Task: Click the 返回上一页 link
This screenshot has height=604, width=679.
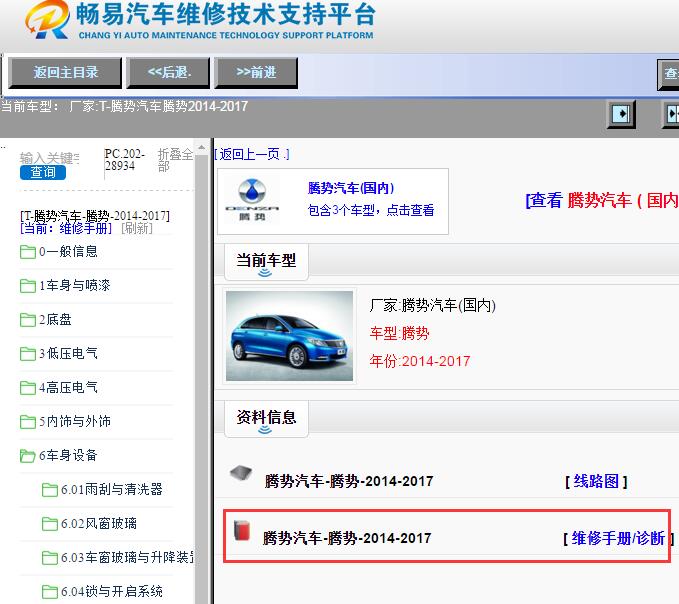Action: 252,154
